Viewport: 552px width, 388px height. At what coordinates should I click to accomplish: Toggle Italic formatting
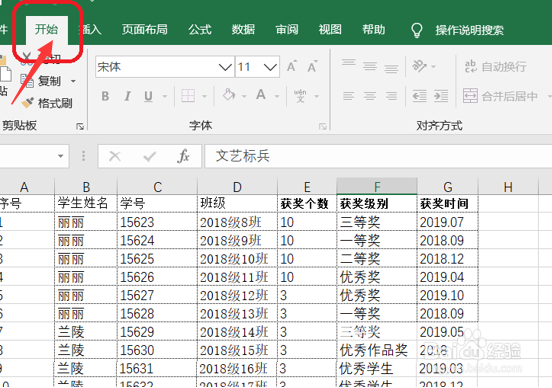(127, 96)
